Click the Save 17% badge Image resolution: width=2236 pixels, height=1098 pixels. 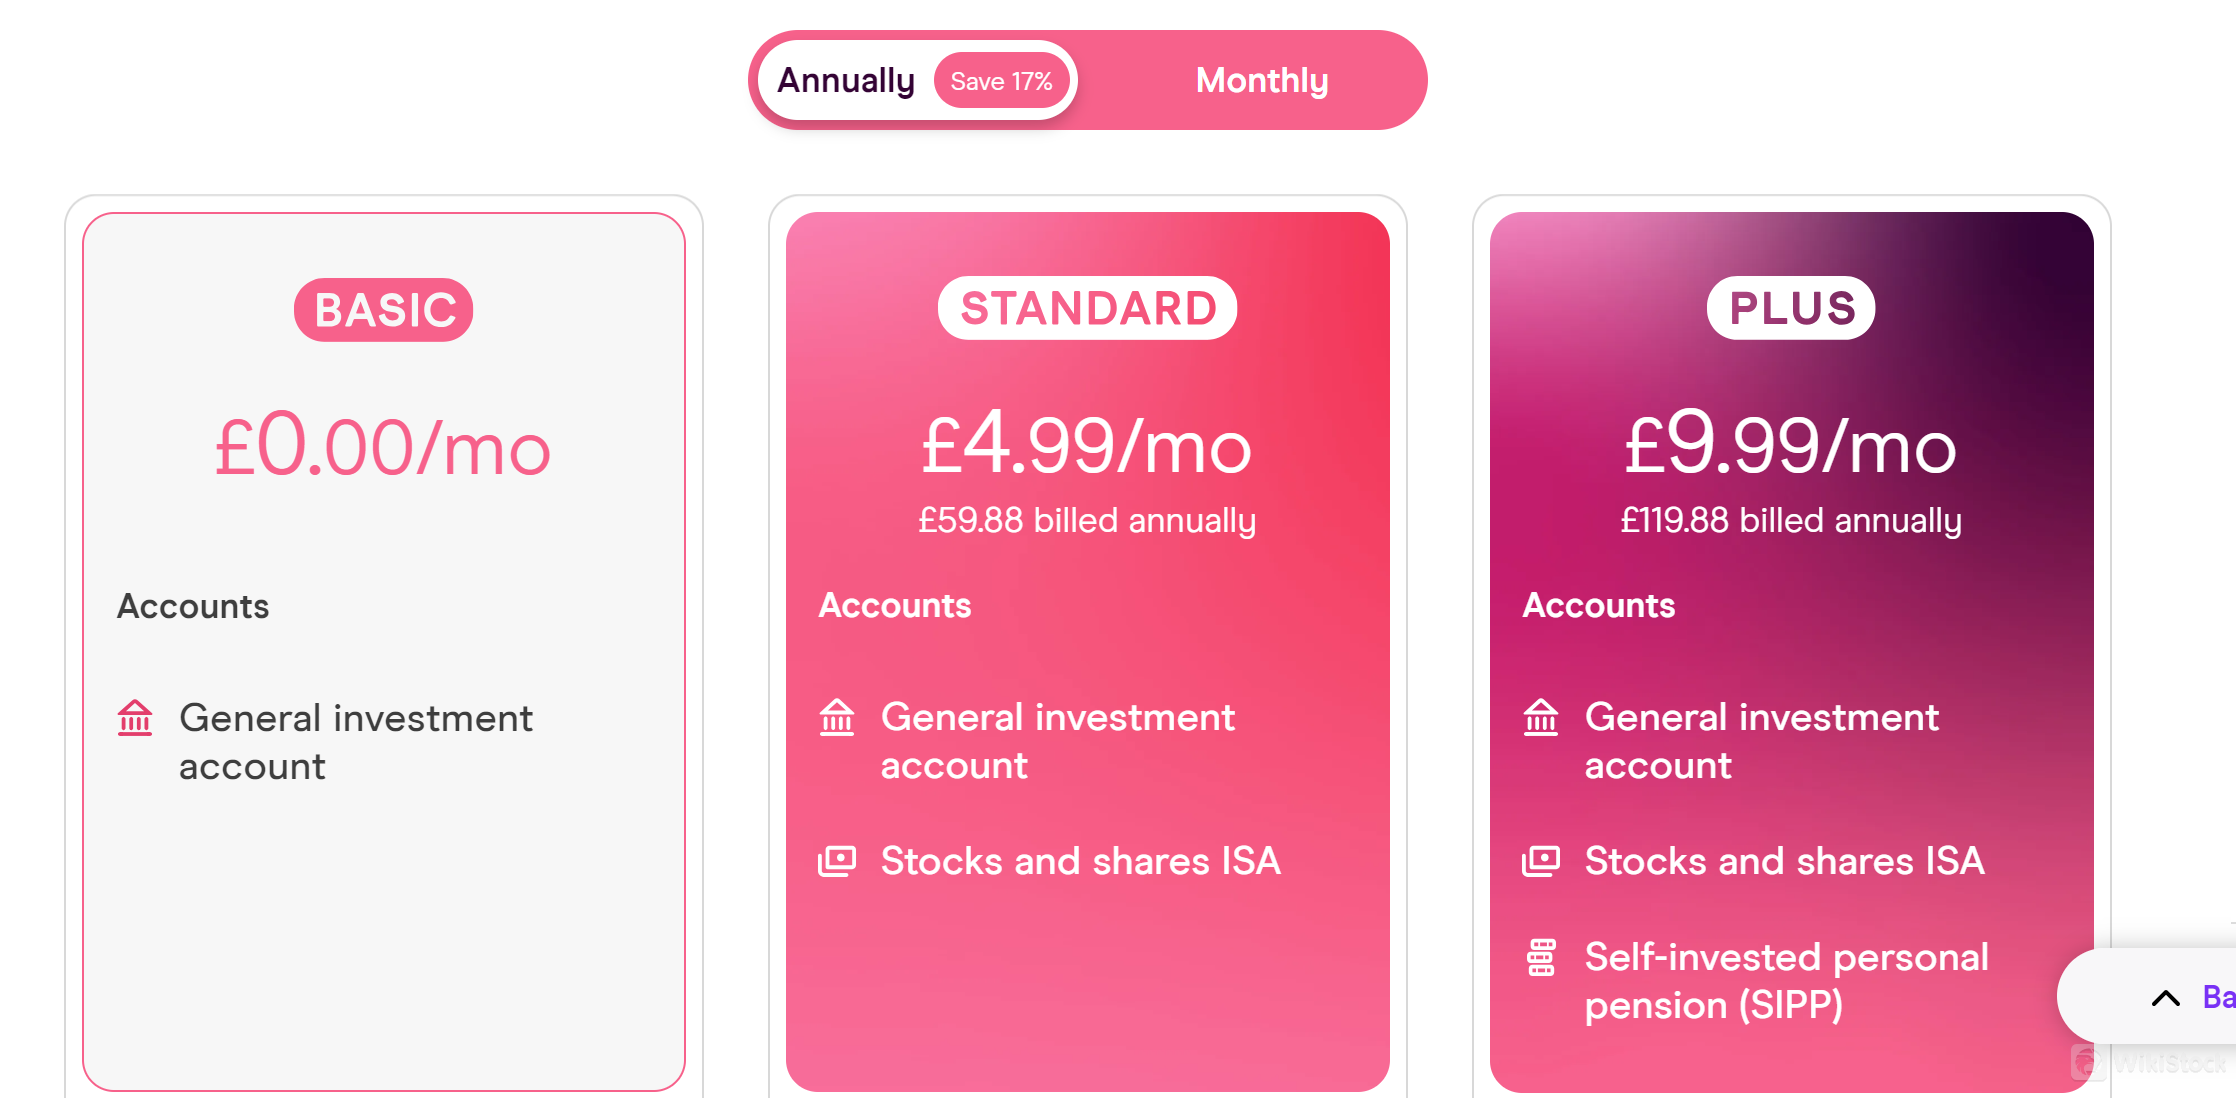tap(1001, 81)
